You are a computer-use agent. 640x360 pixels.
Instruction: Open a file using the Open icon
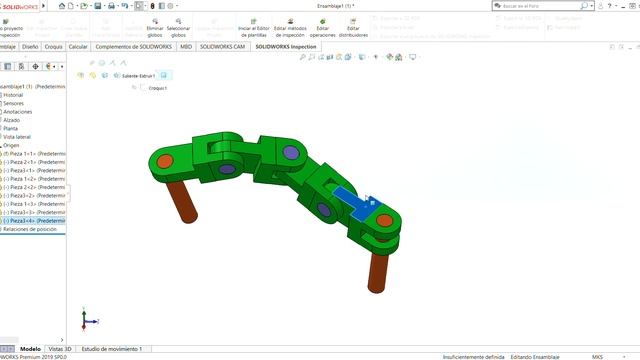click(84, 6)
